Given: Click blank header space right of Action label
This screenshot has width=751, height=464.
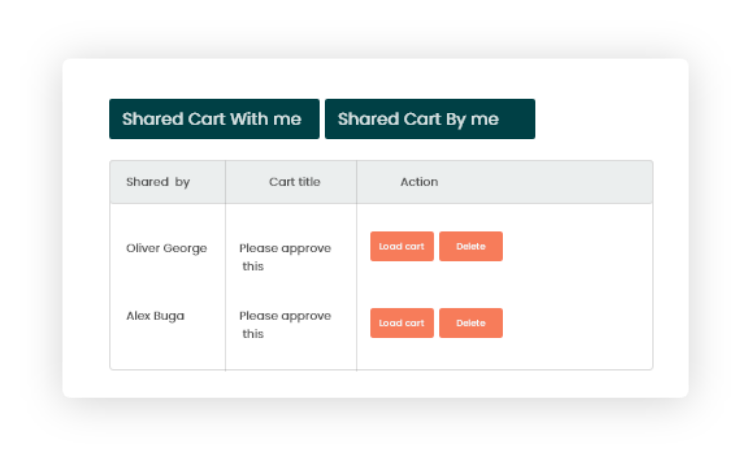Looking at the screenshot, I should point(545,181).
